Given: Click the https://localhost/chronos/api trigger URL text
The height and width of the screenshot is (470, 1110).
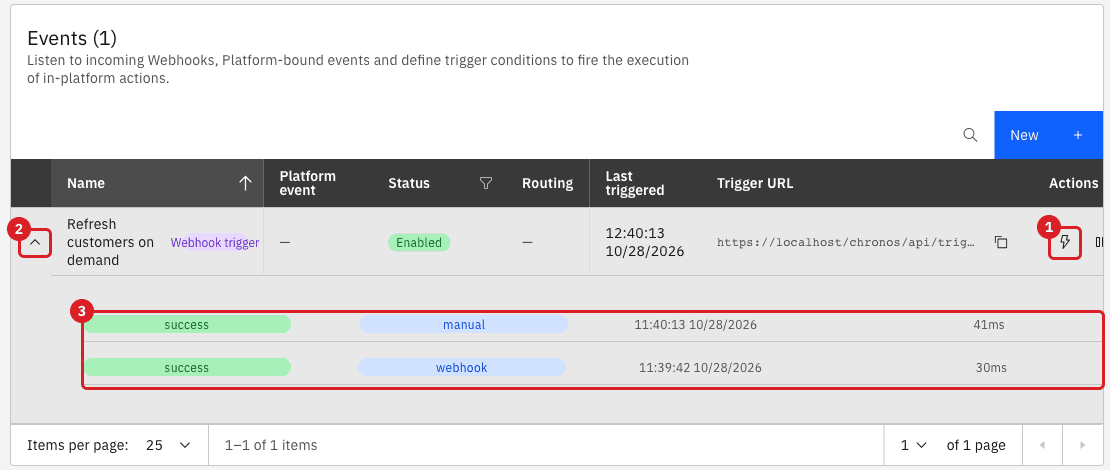Looking at the screenshot, I should (x=846, y=242).
